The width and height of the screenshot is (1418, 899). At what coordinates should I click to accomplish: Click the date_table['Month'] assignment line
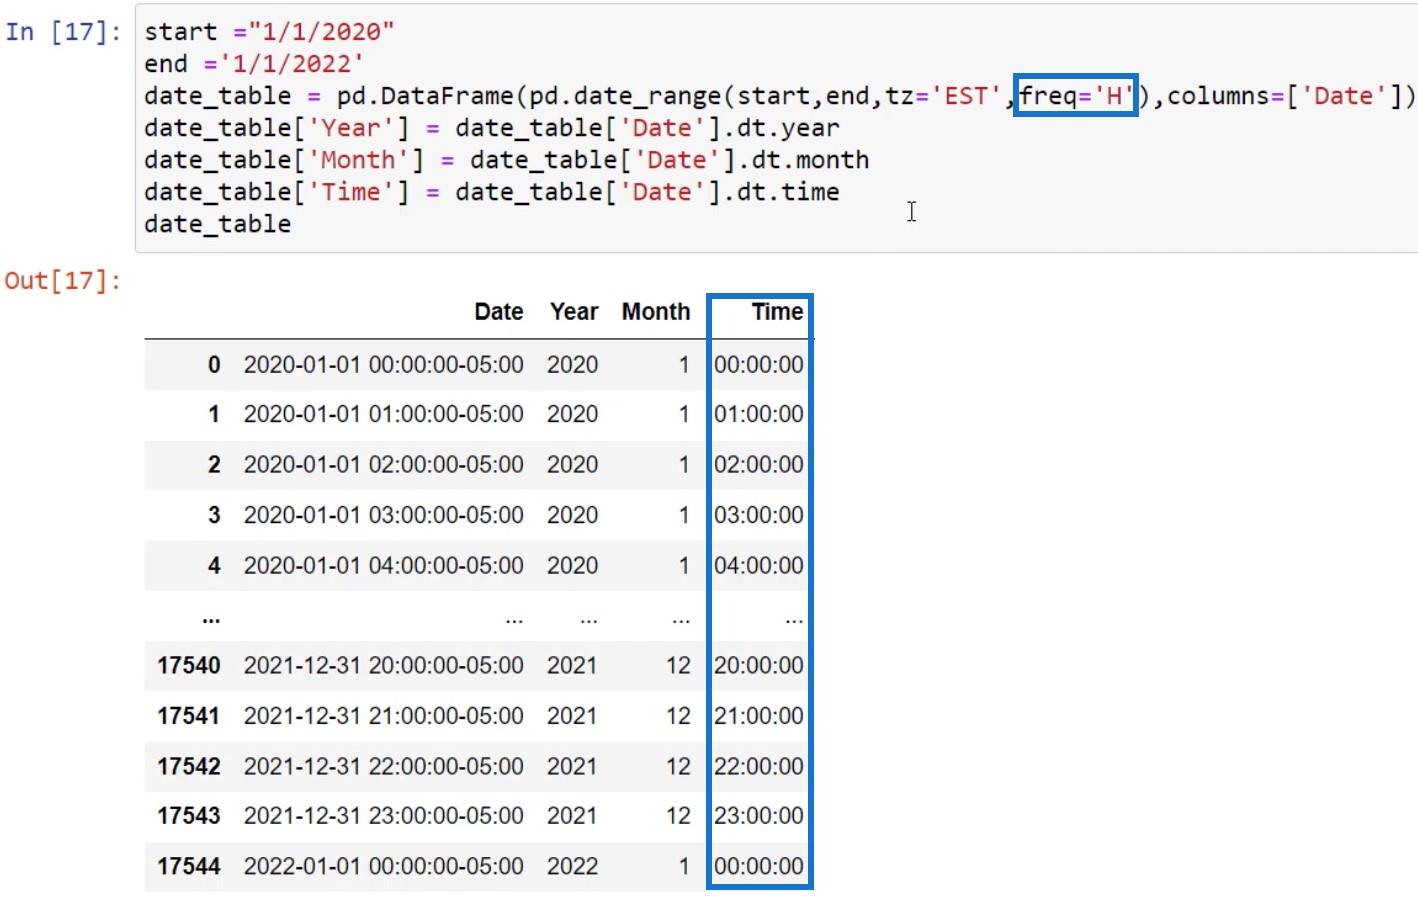point(506,159)
